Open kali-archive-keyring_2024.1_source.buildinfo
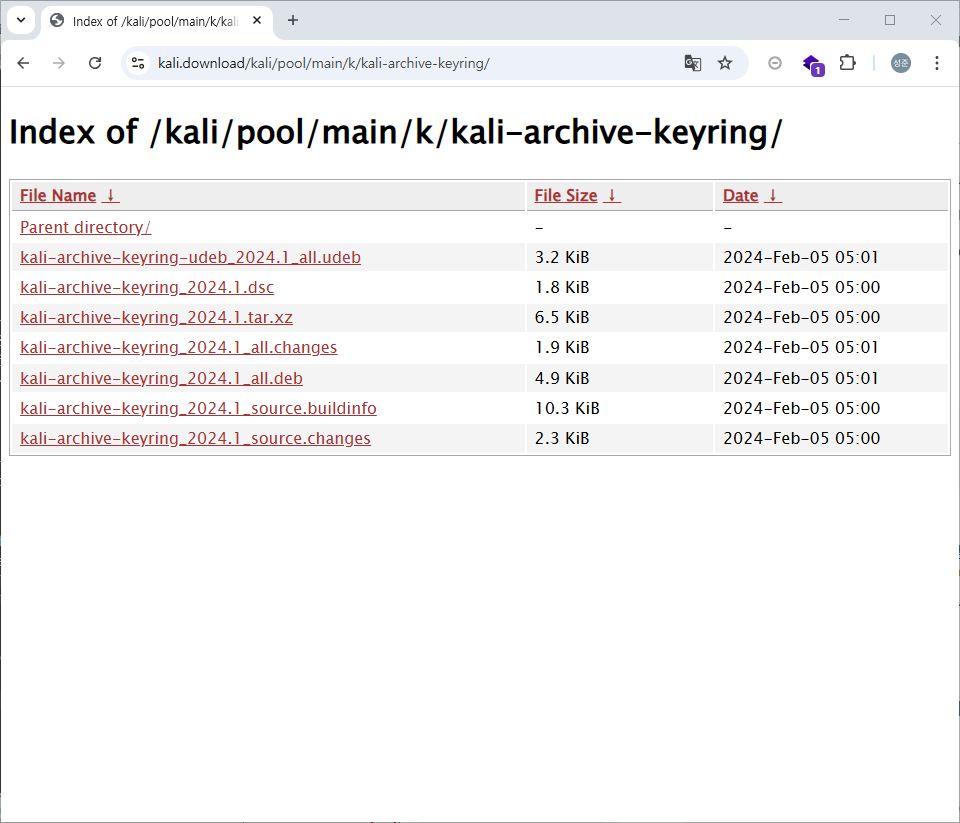This screenshot has width=960, height=823. (198, 408)
